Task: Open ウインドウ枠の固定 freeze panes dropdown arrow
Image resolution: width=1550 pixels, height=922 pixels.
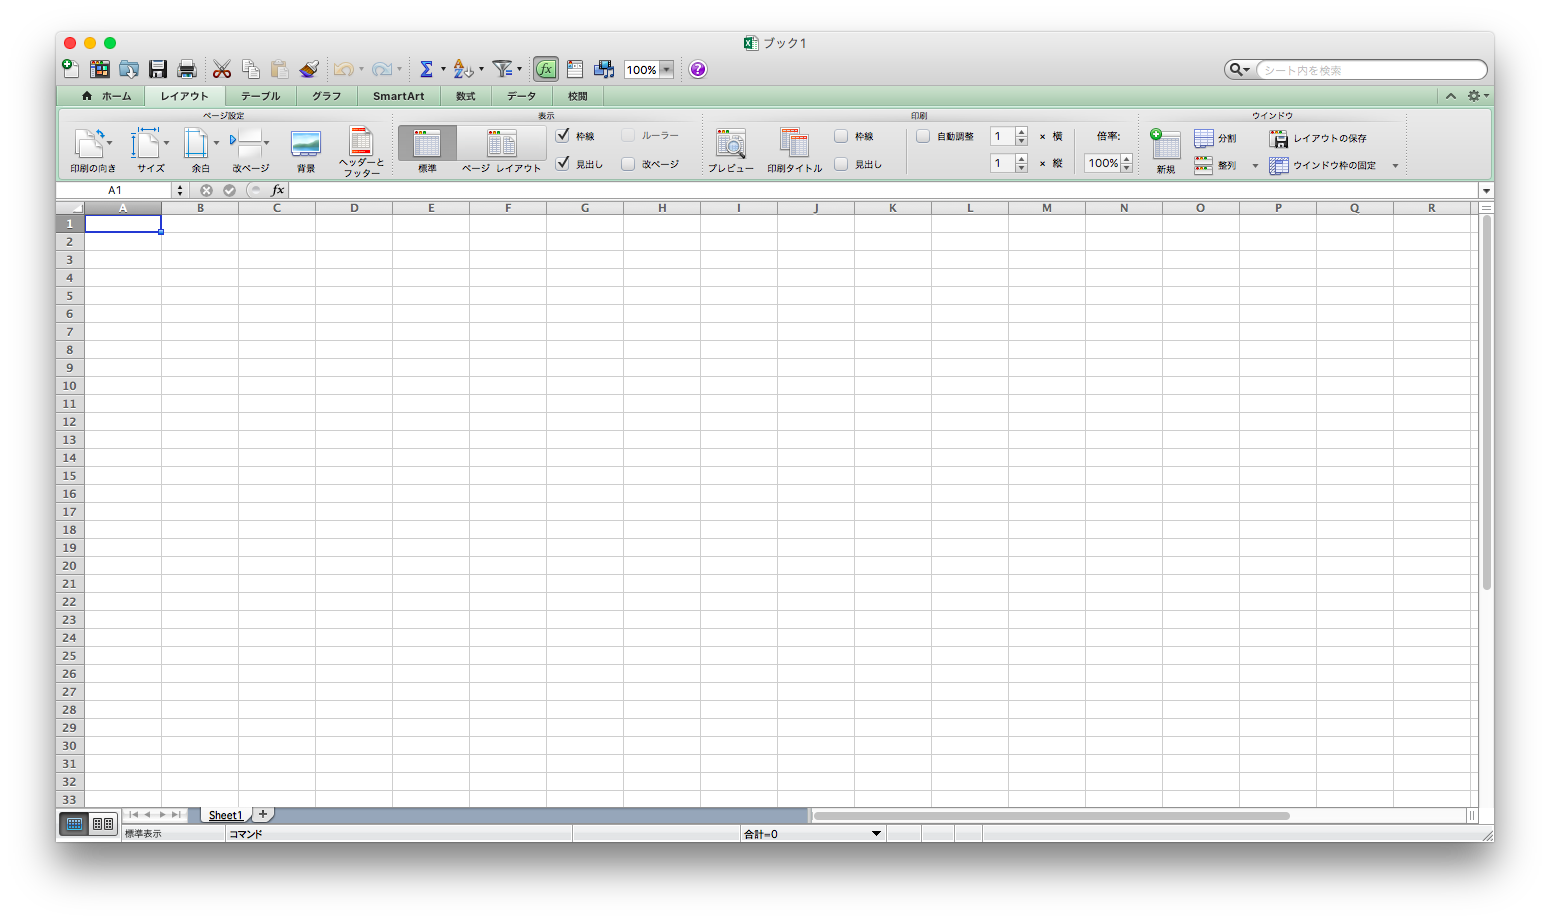Action: click(x=1395, y=166)
